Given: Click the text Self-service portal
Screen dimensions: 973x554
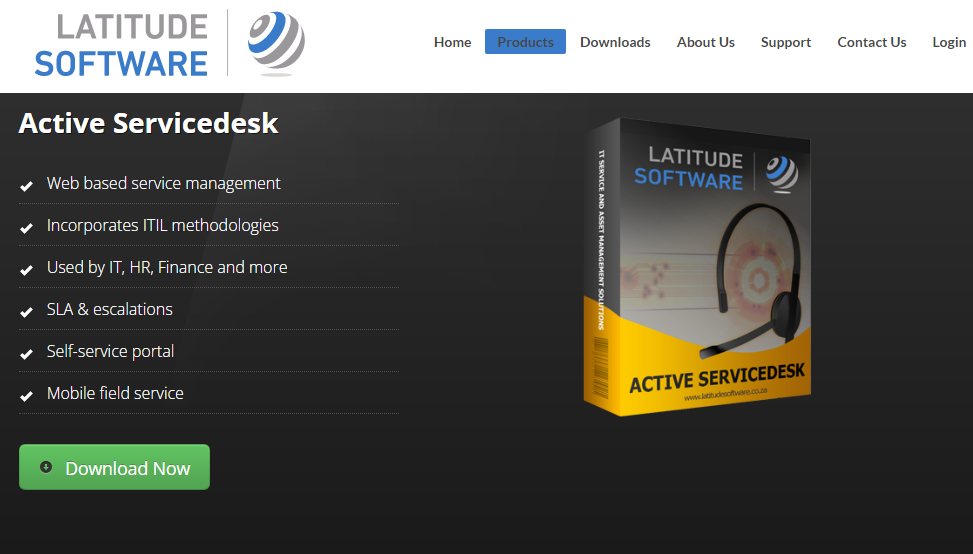Looking at the screenshot, I should pos(110,351).
